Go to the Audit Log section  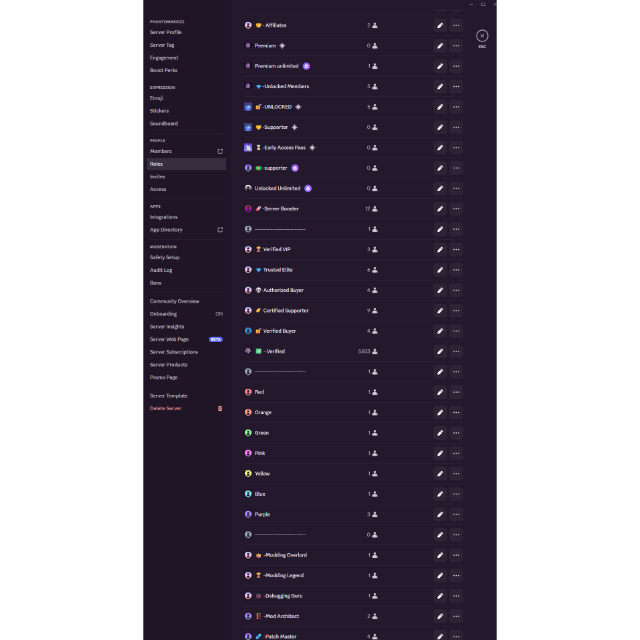[x=161, y=270]
